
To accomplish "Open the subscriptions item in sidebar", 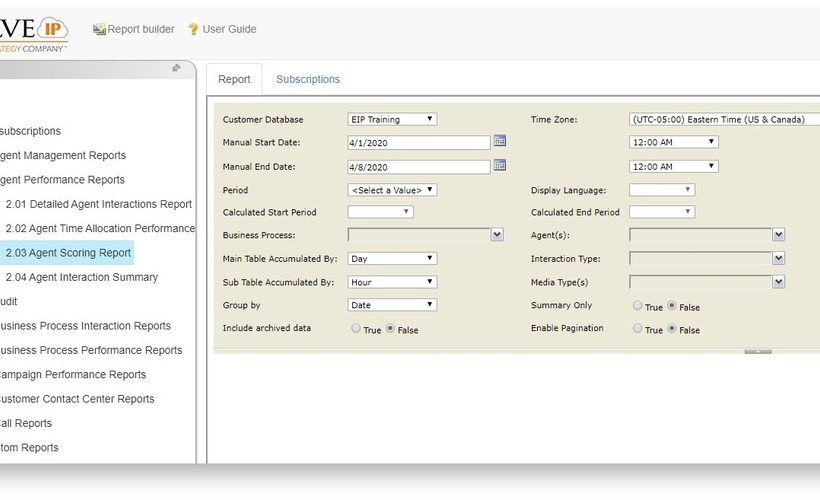I will pos(30,131).
